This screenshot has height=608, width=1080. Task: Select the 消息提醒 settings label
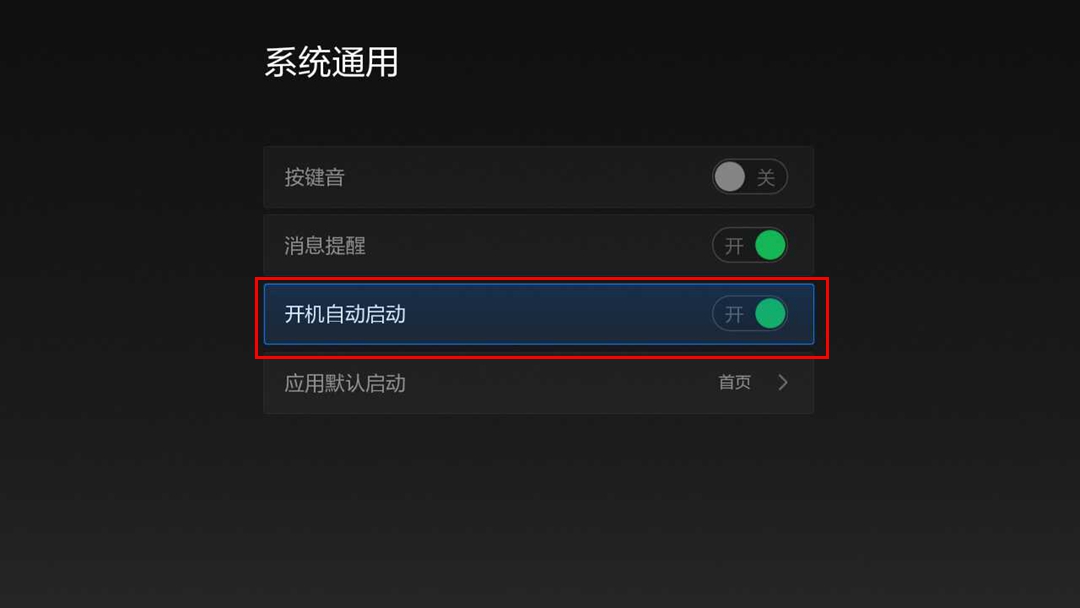(325, 246)
